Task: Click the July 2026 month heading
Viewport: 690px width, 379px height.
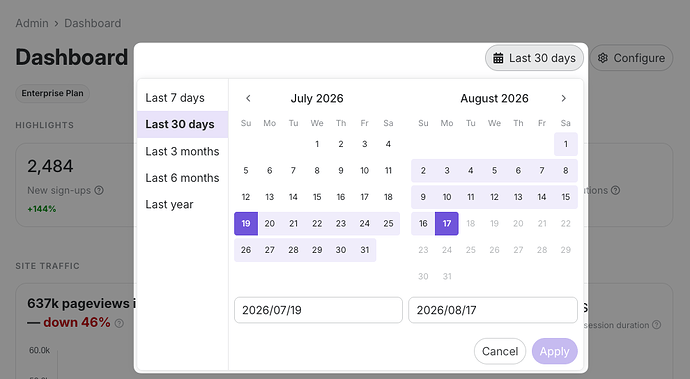Action: click(x=317, y=98)
